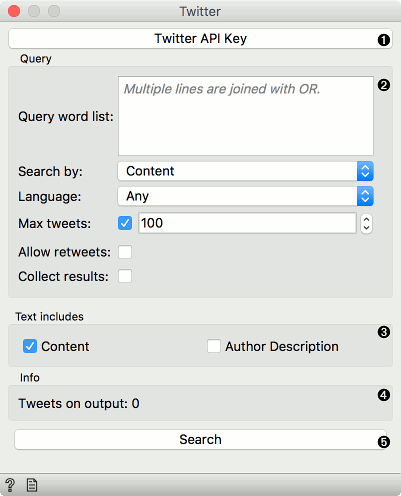Click annotation marker number 1
This screenshot has width=401, height=496.
(384, 40)
